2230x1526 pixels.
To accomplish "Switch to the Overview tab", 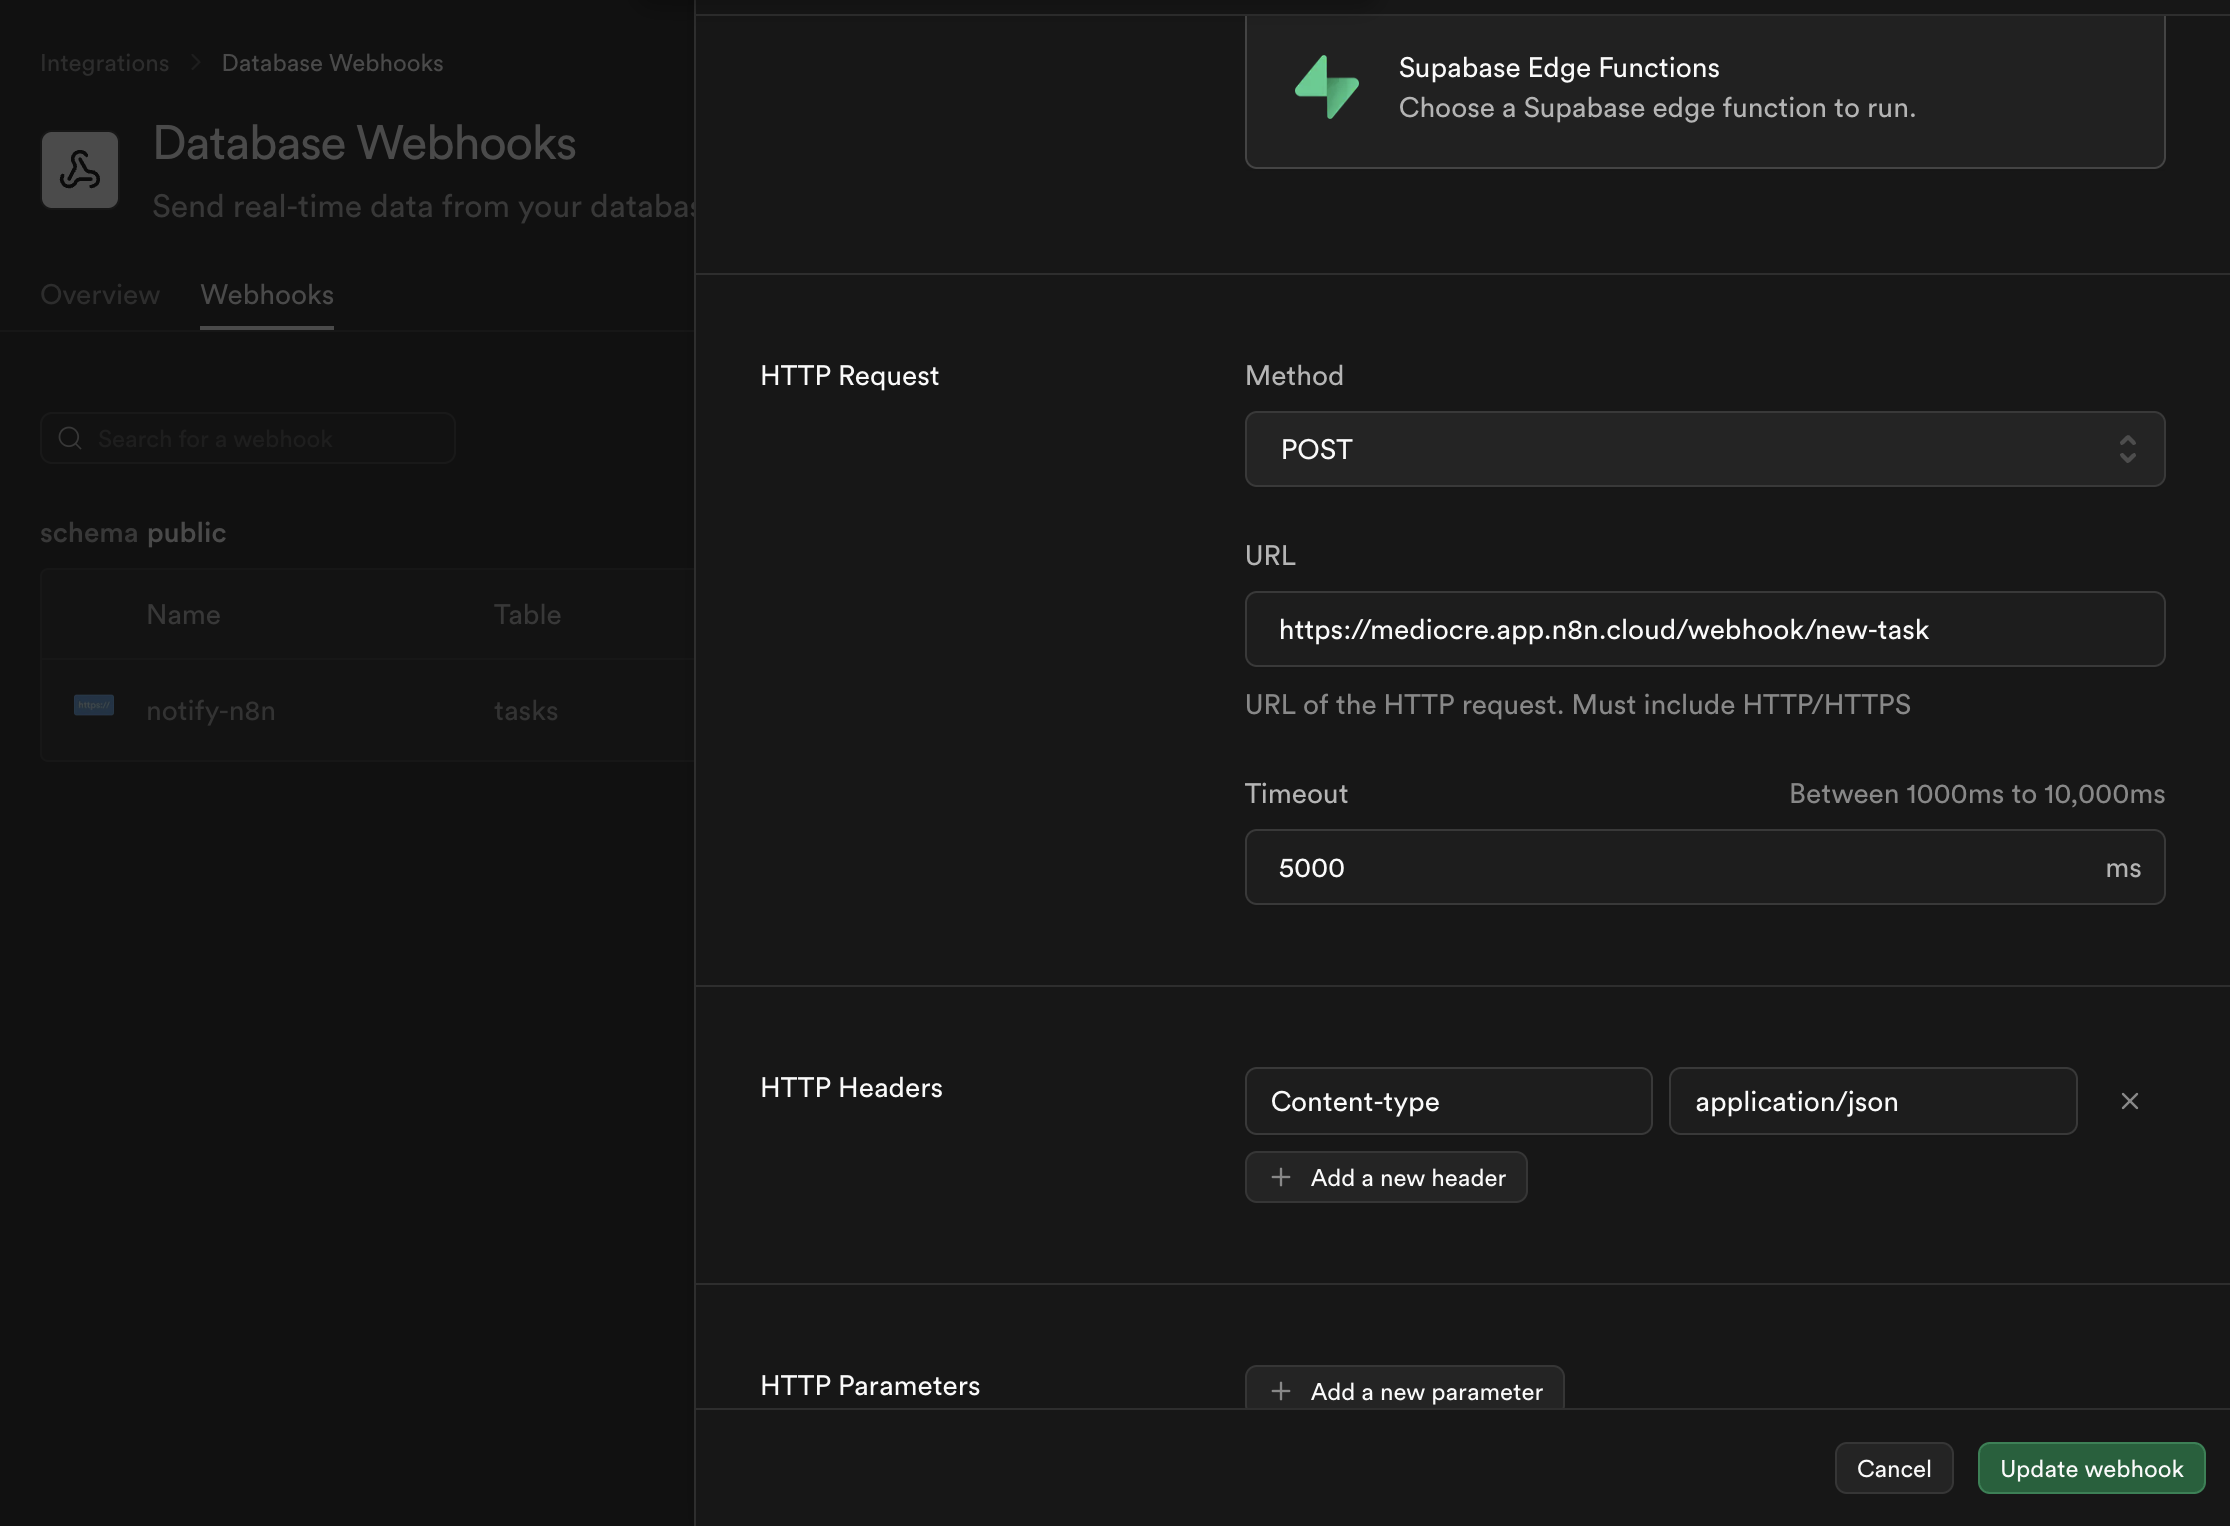I will 100,295.
